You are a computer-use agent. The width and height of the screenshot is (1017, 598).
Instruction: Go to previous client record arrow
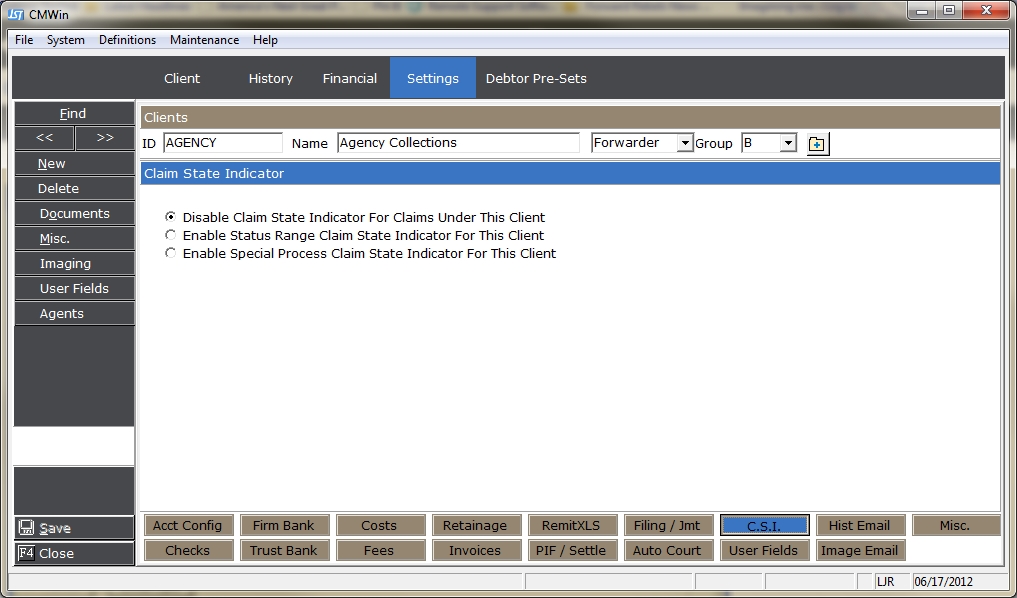click(x=43, y=138)
